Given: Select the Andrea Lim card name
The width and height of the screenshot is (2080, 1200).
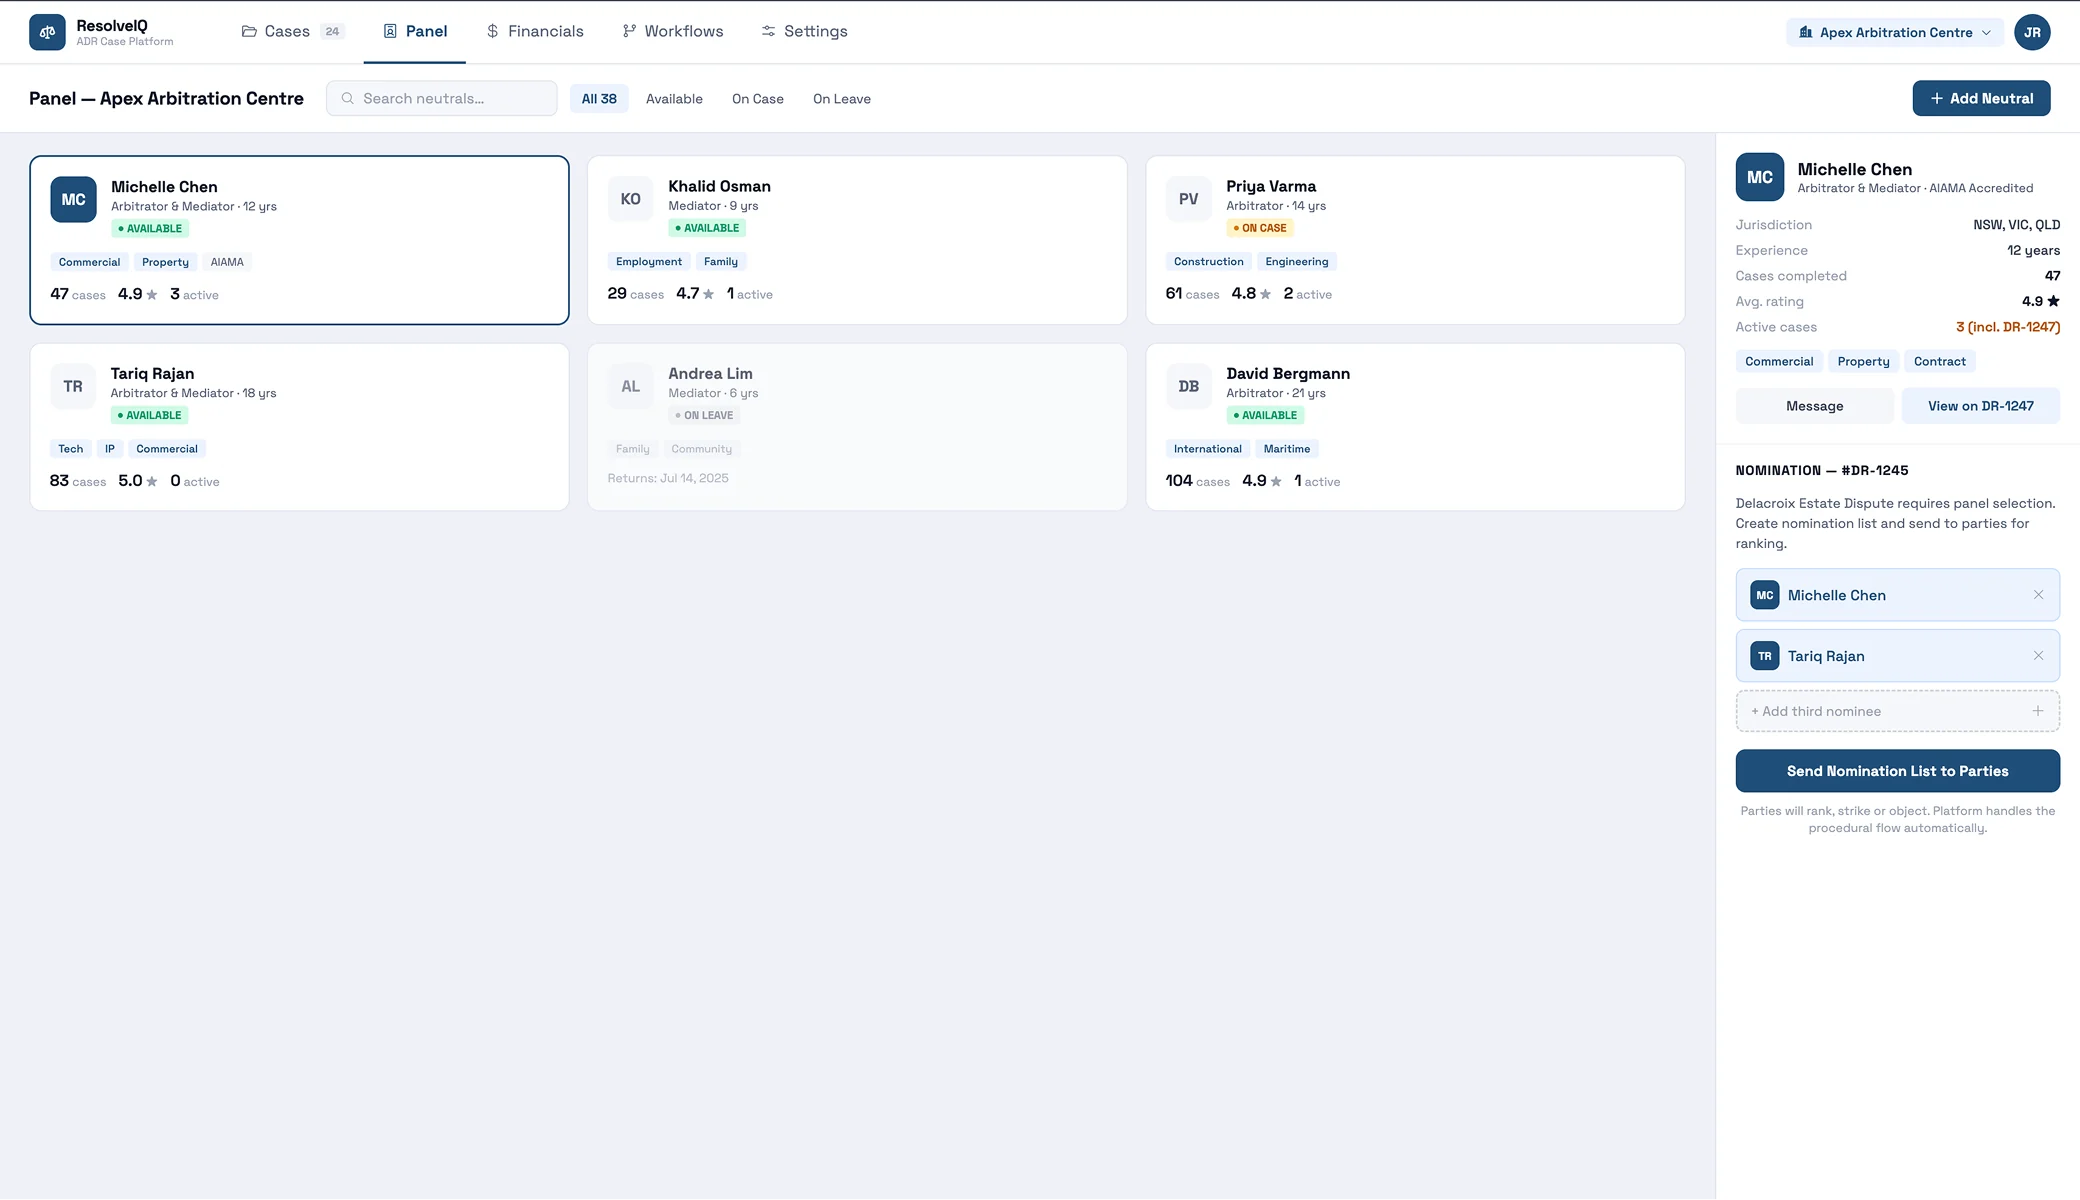Looking at the screenshot, I should point(710,373).
